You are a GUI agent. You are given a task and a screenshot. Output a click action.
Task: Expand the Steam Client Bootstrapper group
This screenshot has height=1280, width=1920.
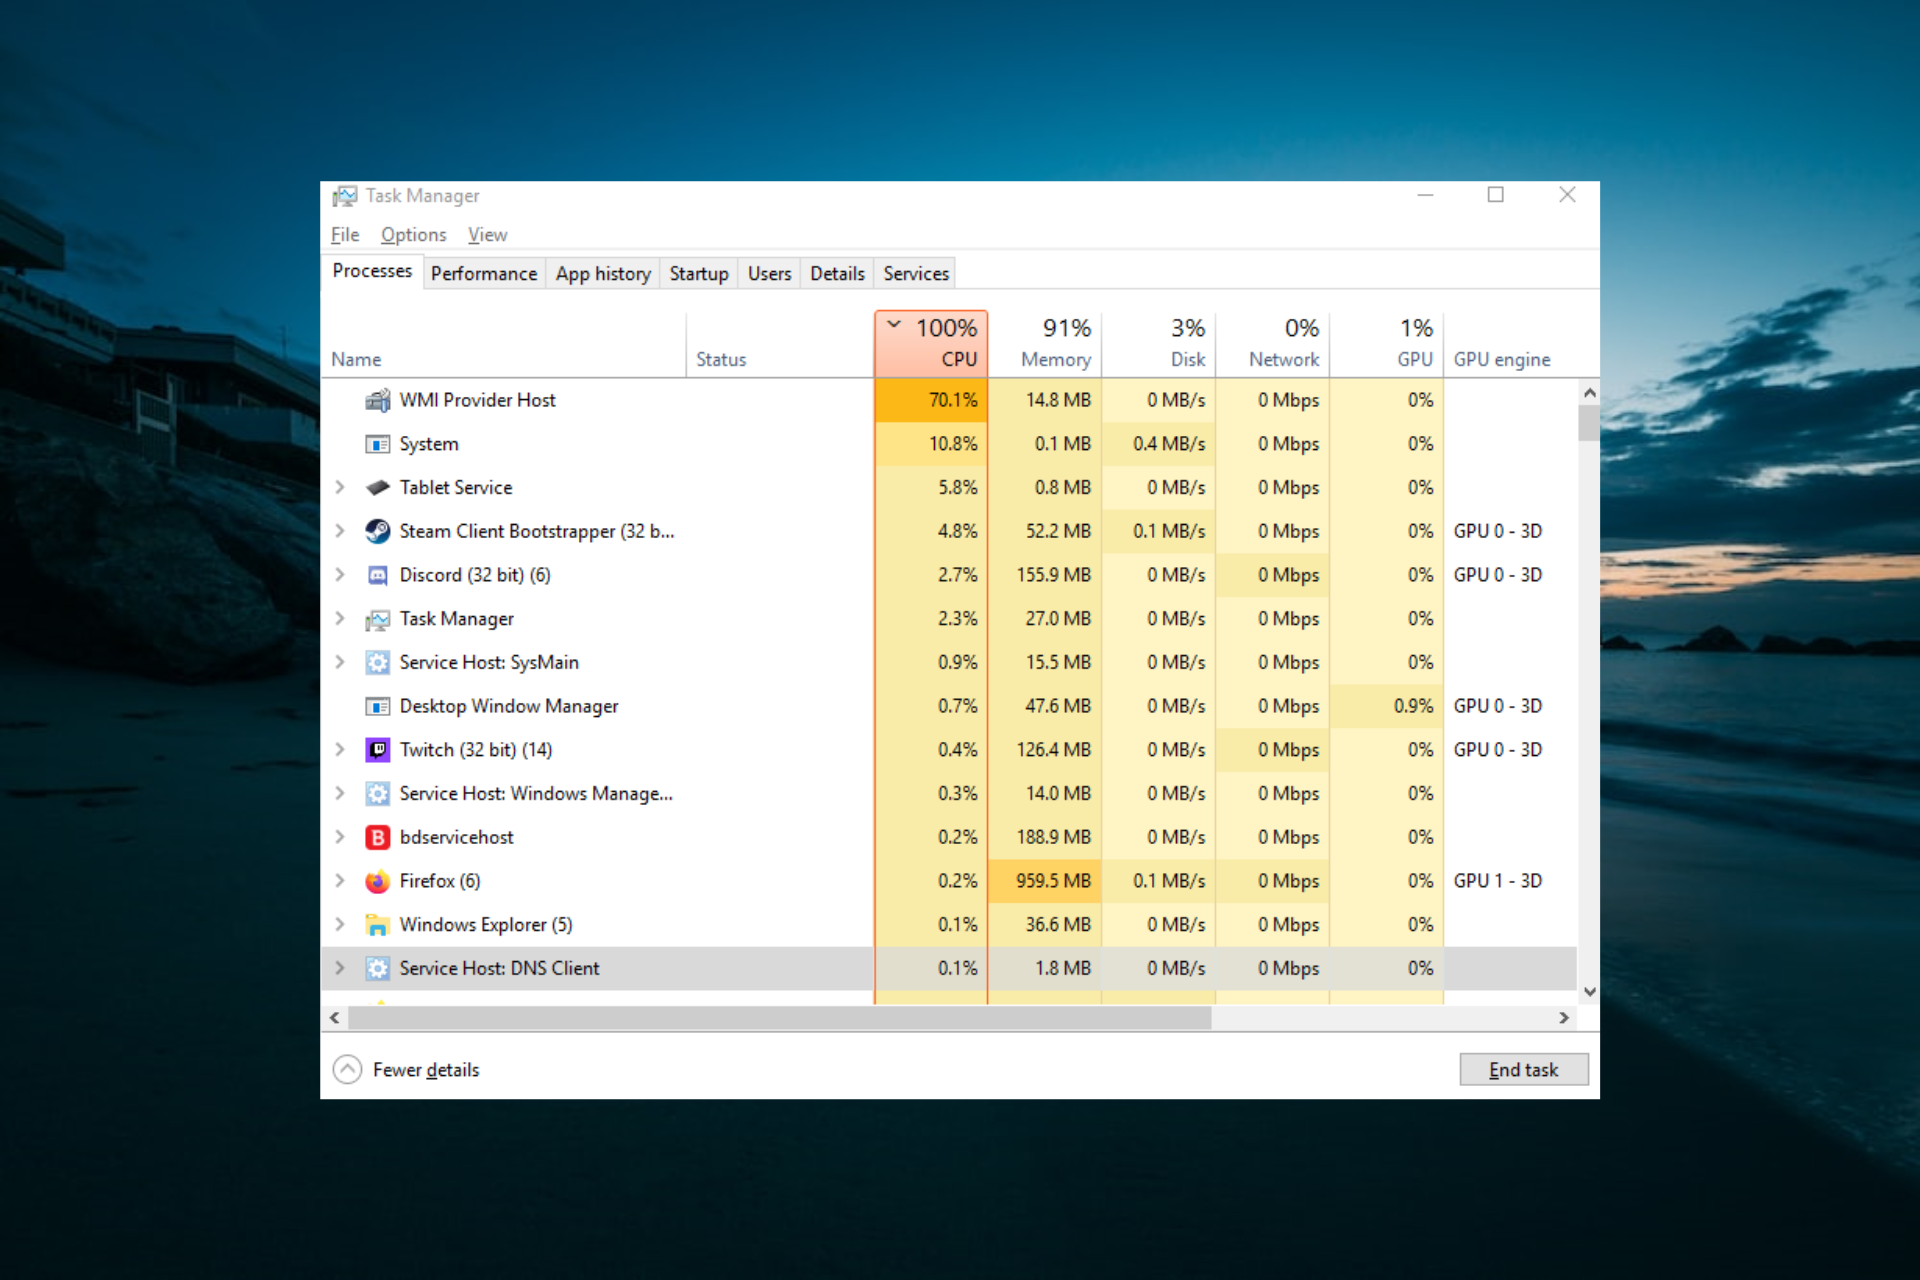340,531
